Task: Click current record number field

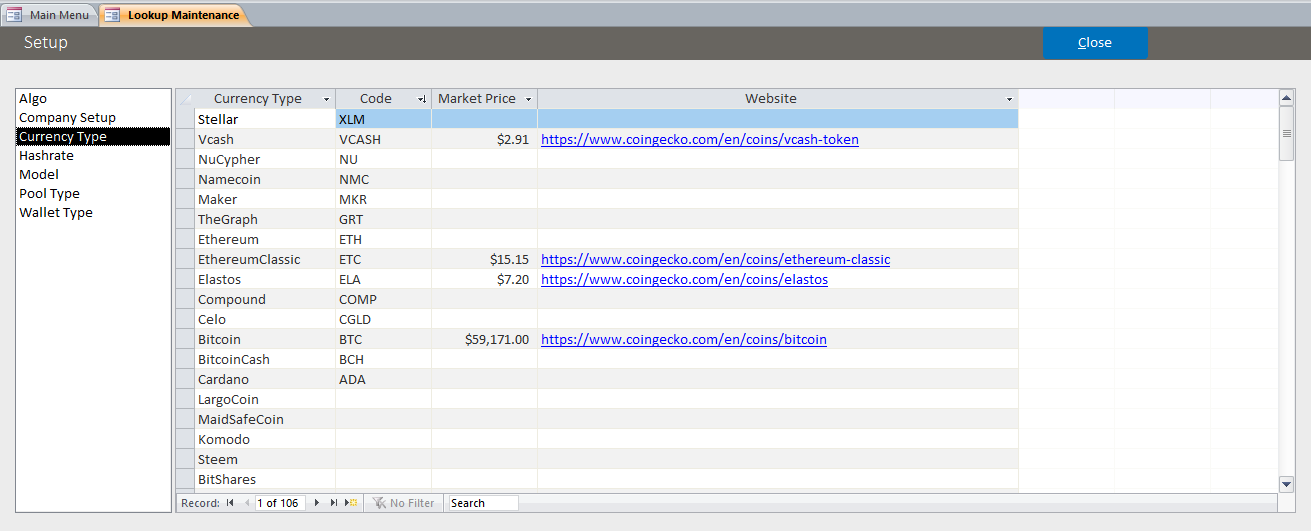Action: (x=281, y=503)
